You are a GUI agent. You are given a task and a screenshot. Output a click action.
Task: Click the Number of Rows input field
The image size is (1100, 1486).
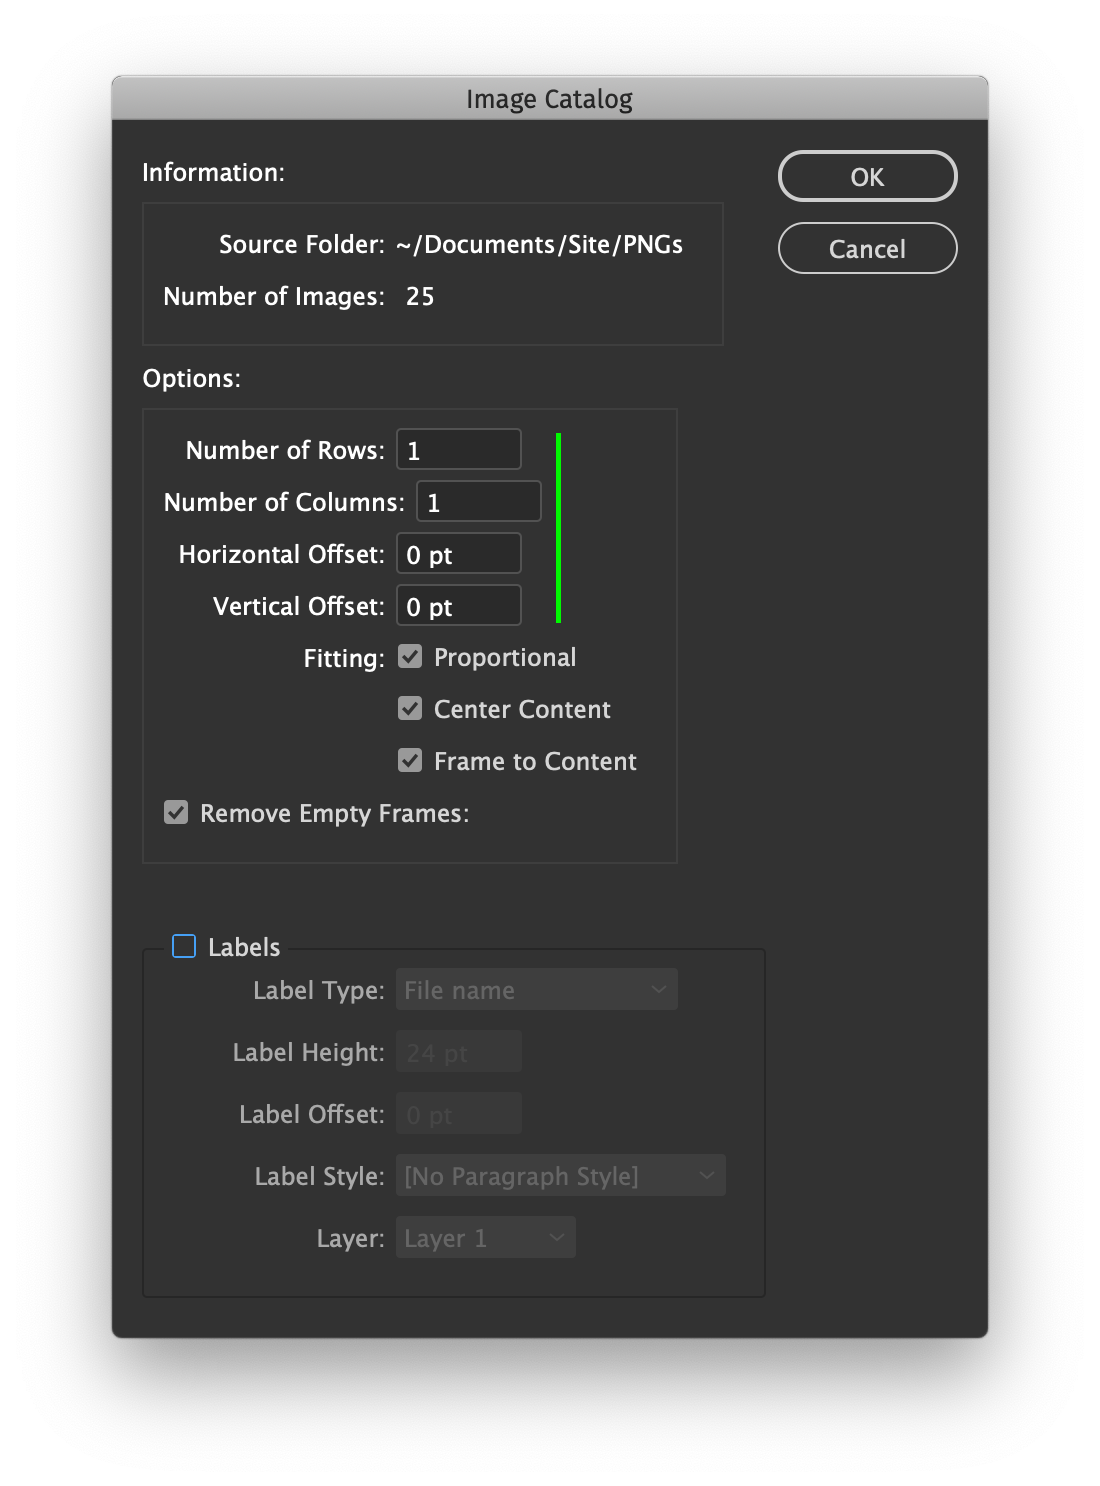pos(458,449)
